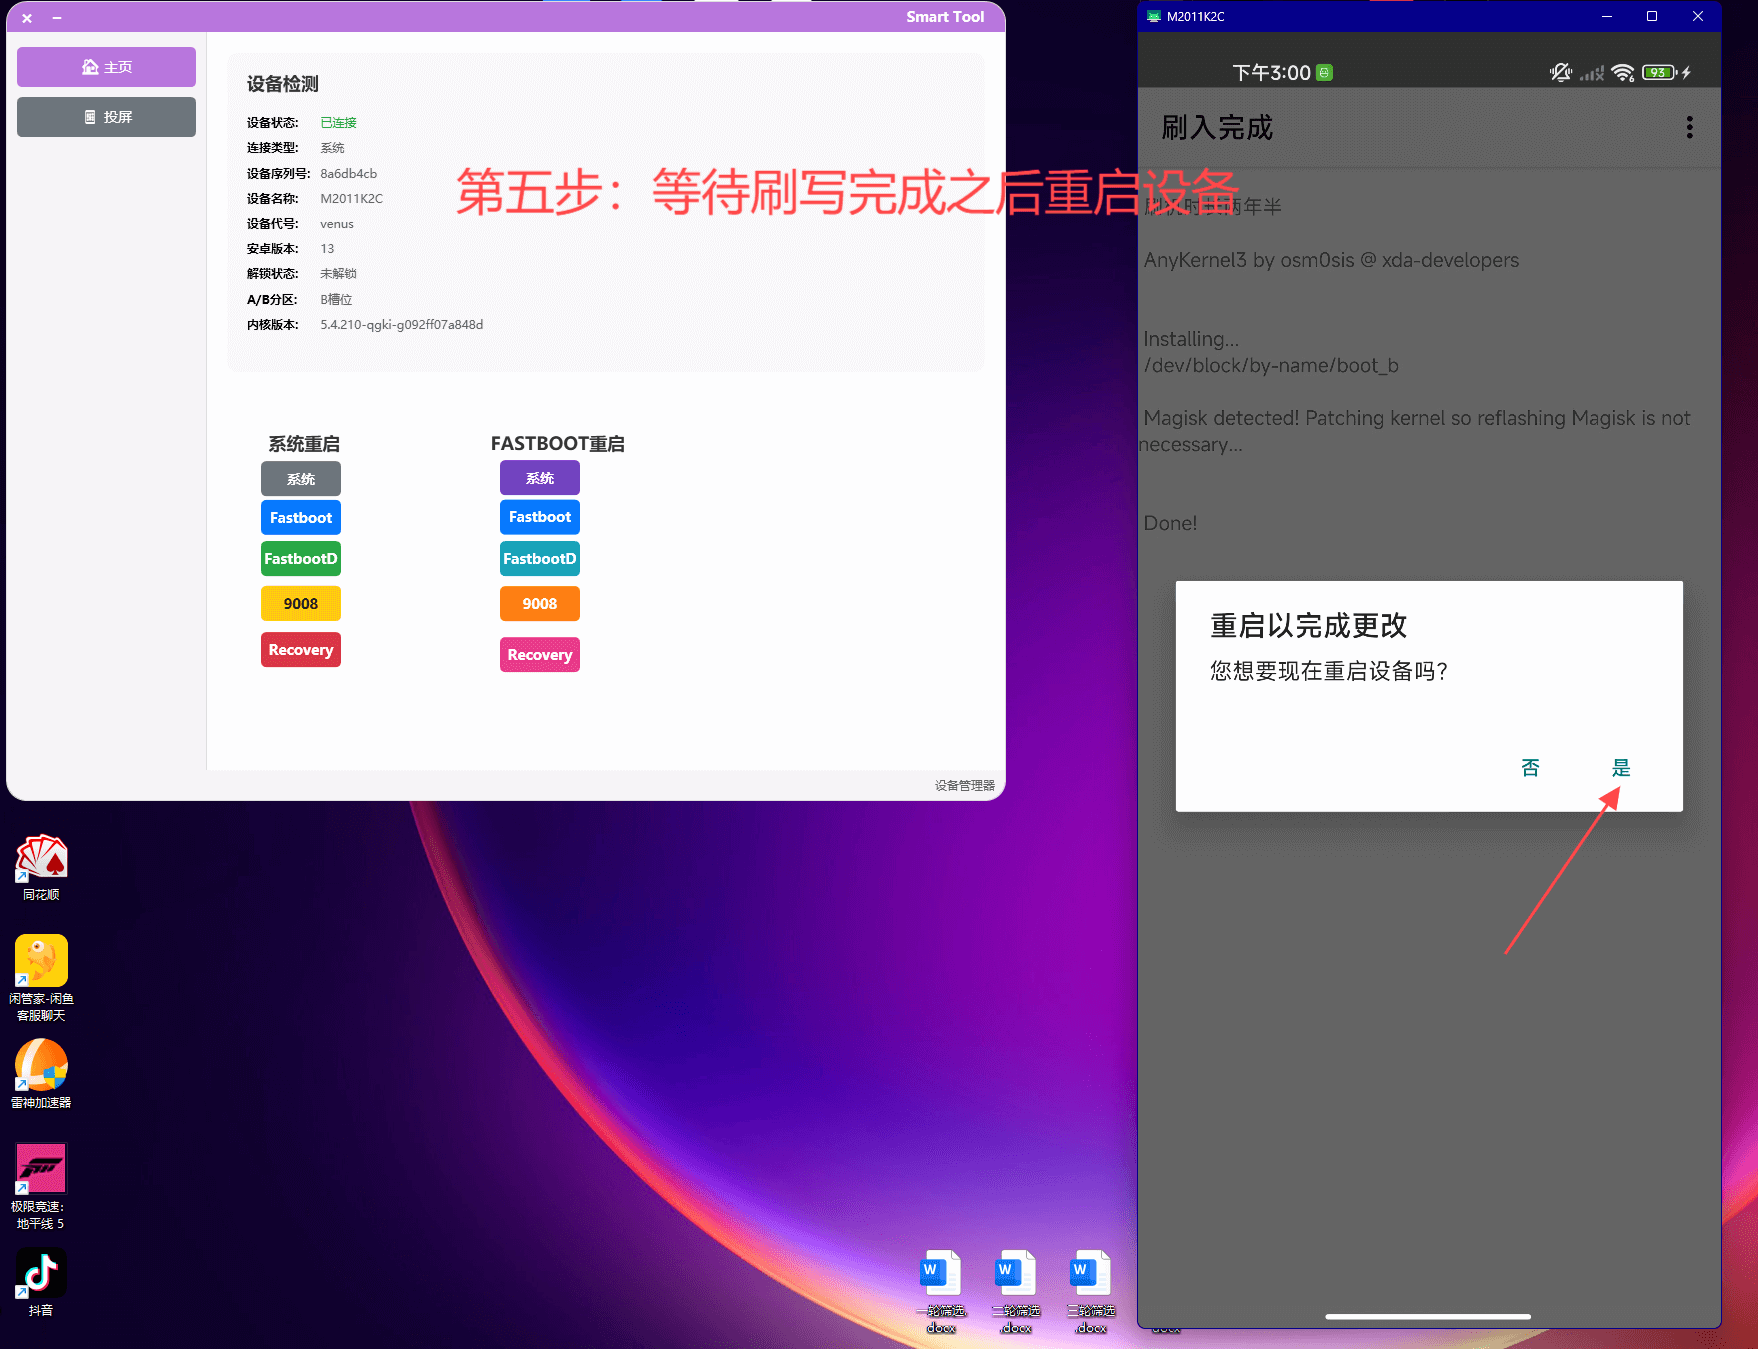Open 设备管理器 link at Smart Tool bottom
The width and height of the screenshot is (1758, 1349).
[x=965, y=786]
